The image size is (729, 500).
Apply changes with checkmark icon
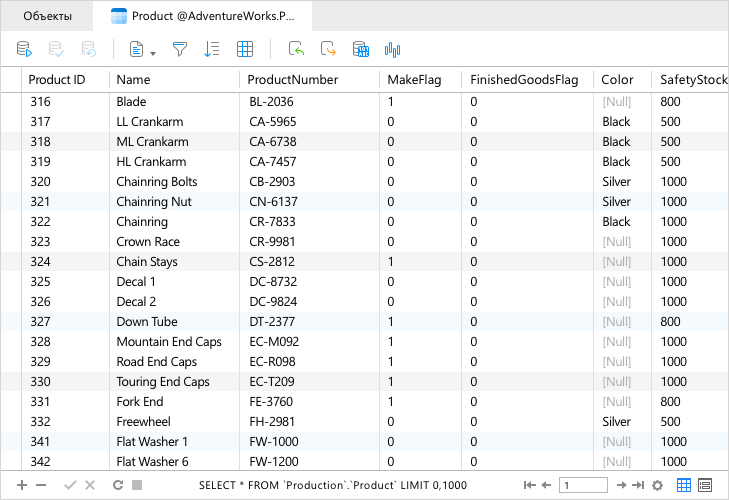(70, 485)
